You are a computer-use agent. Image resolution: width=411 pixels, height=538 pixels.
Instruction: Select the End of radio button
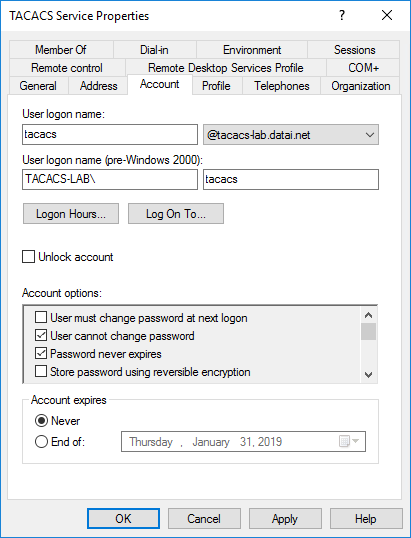tap(41, 441)
